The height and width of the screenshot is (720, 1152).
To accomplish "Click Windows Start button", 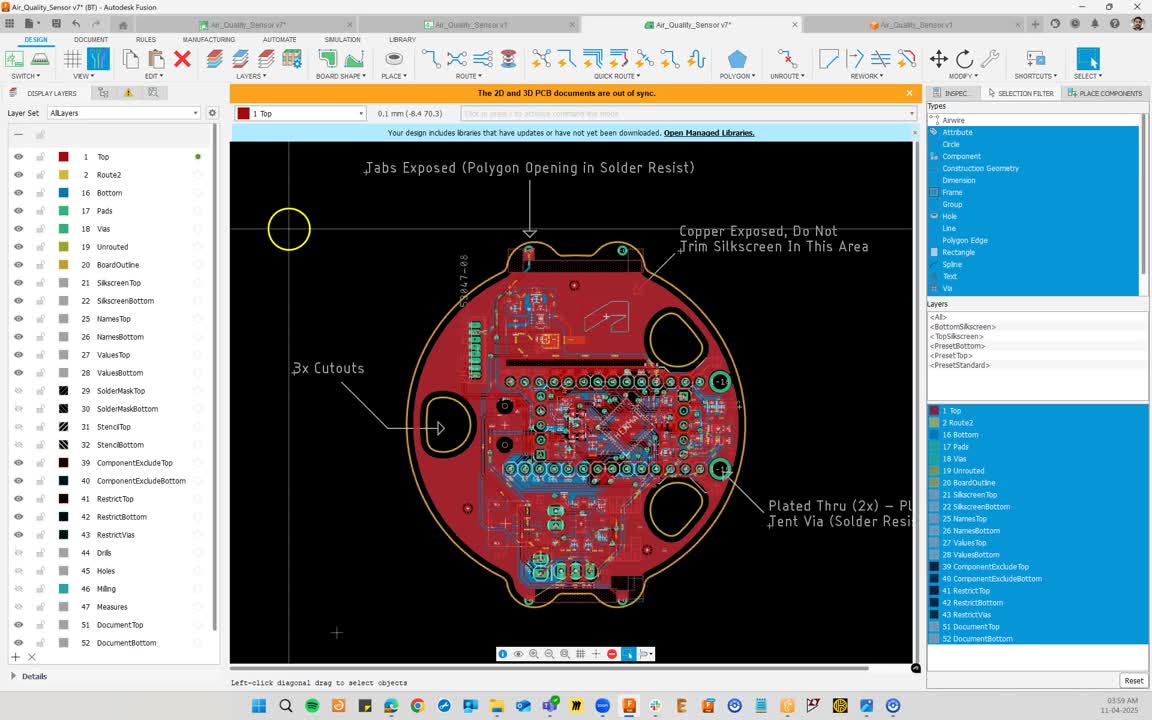I will pos(259,706).
